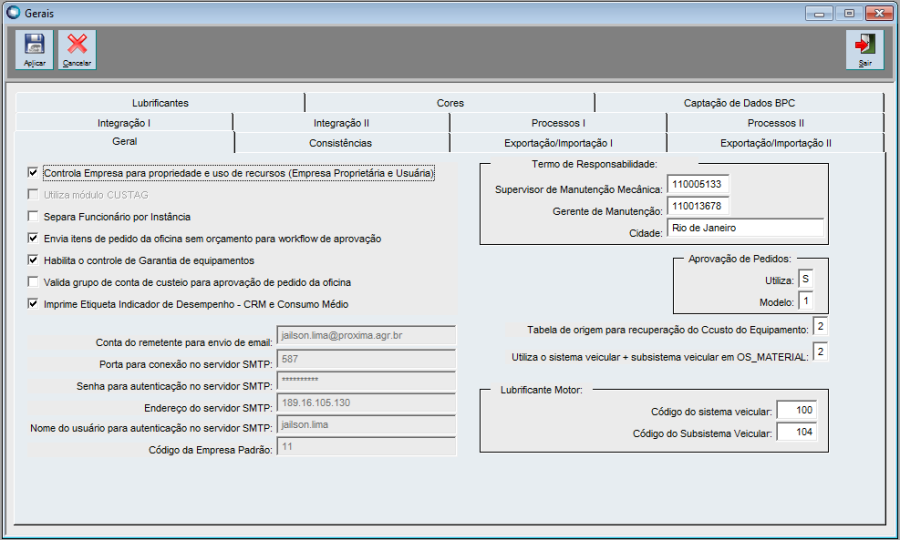Open Exportação/Importação II tab
The image size is (900, 540).
(x=775, y=143)
